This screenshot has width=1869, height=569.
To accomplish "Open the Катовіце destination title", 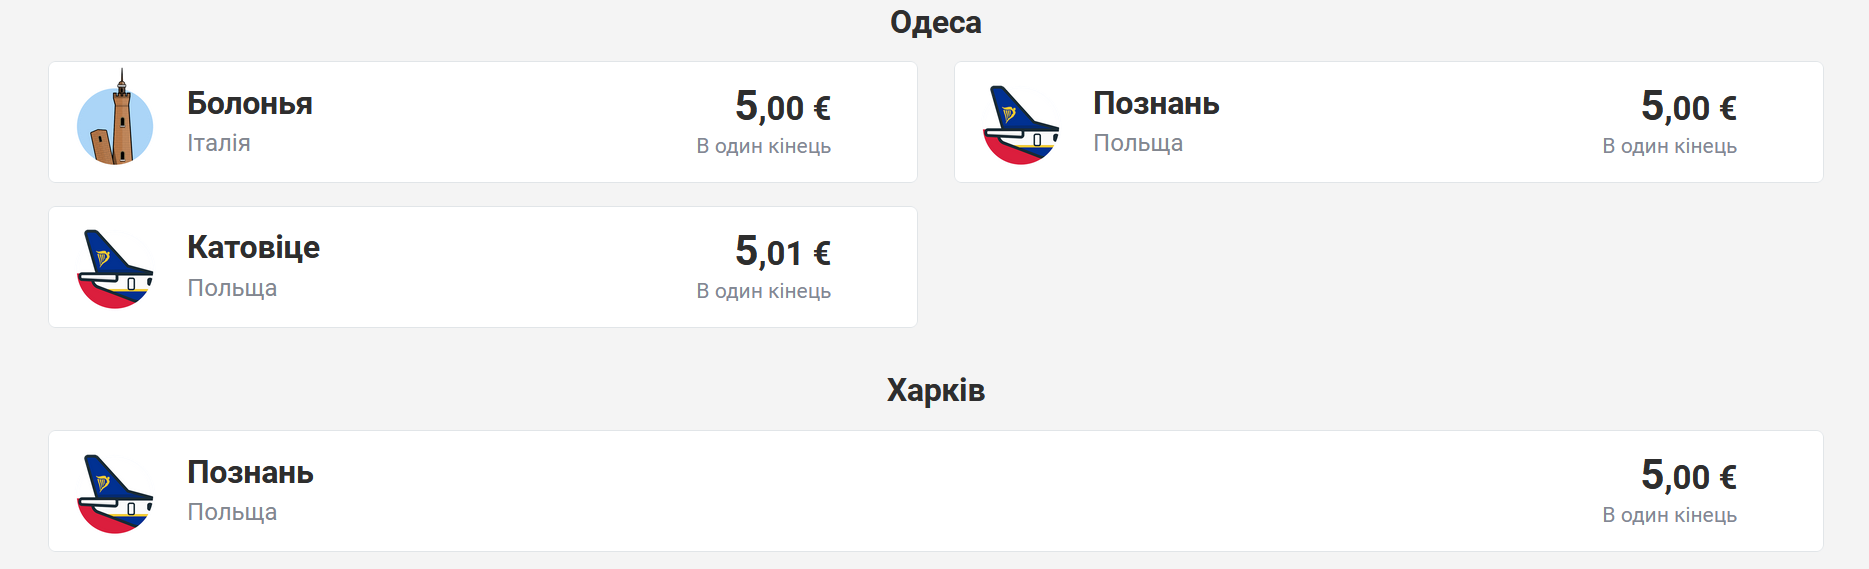I will click(253, 248).
